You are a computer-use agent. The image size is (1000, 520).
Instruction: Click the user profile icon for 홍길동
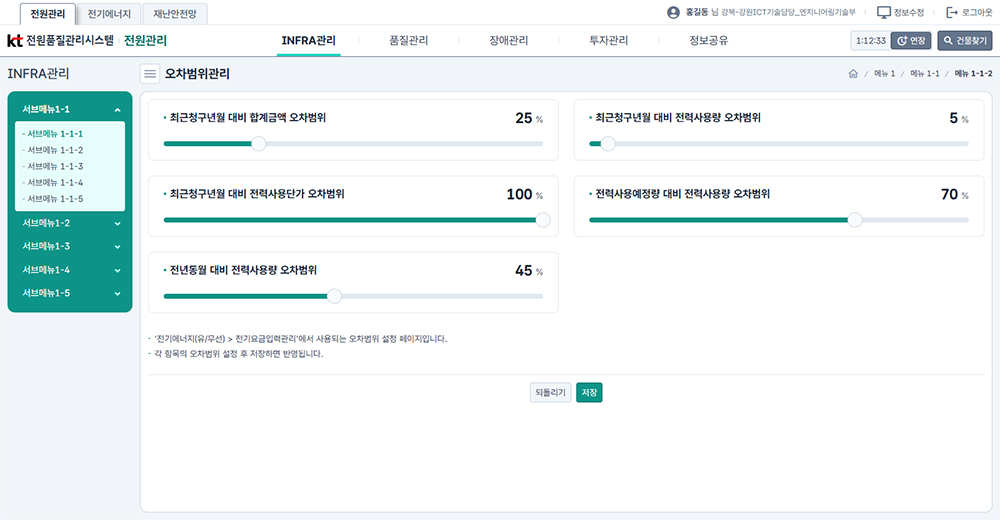click(x=673, y=13)
